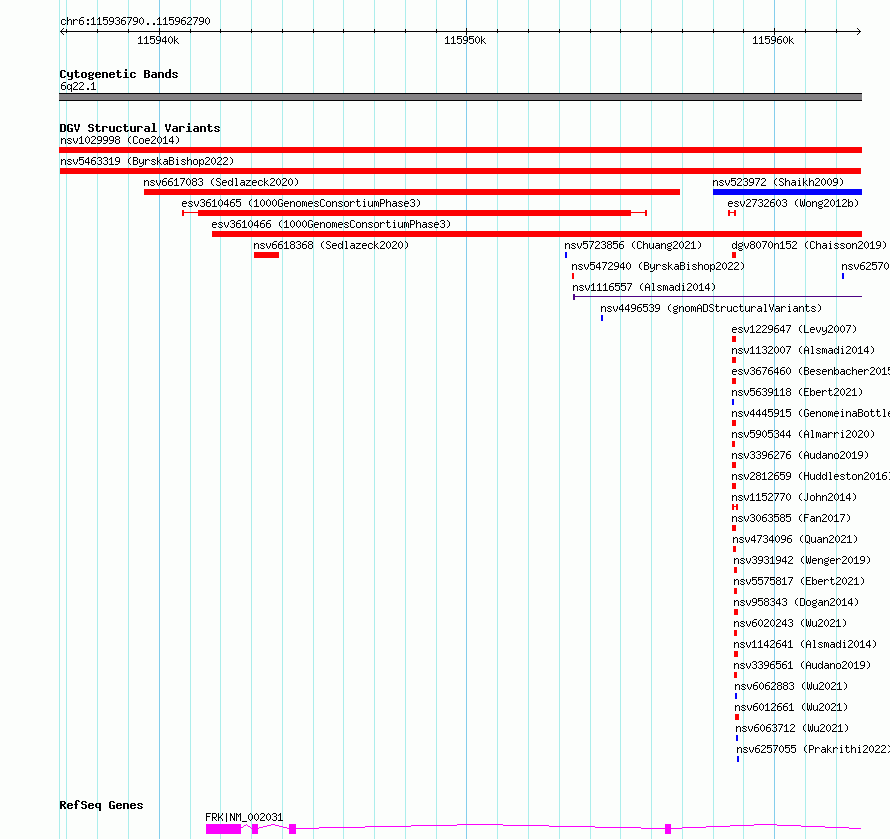890x839 pixels.
Task: Select nsv5472940 (ByrskaBishop2022) label
Action: (658, 266)
